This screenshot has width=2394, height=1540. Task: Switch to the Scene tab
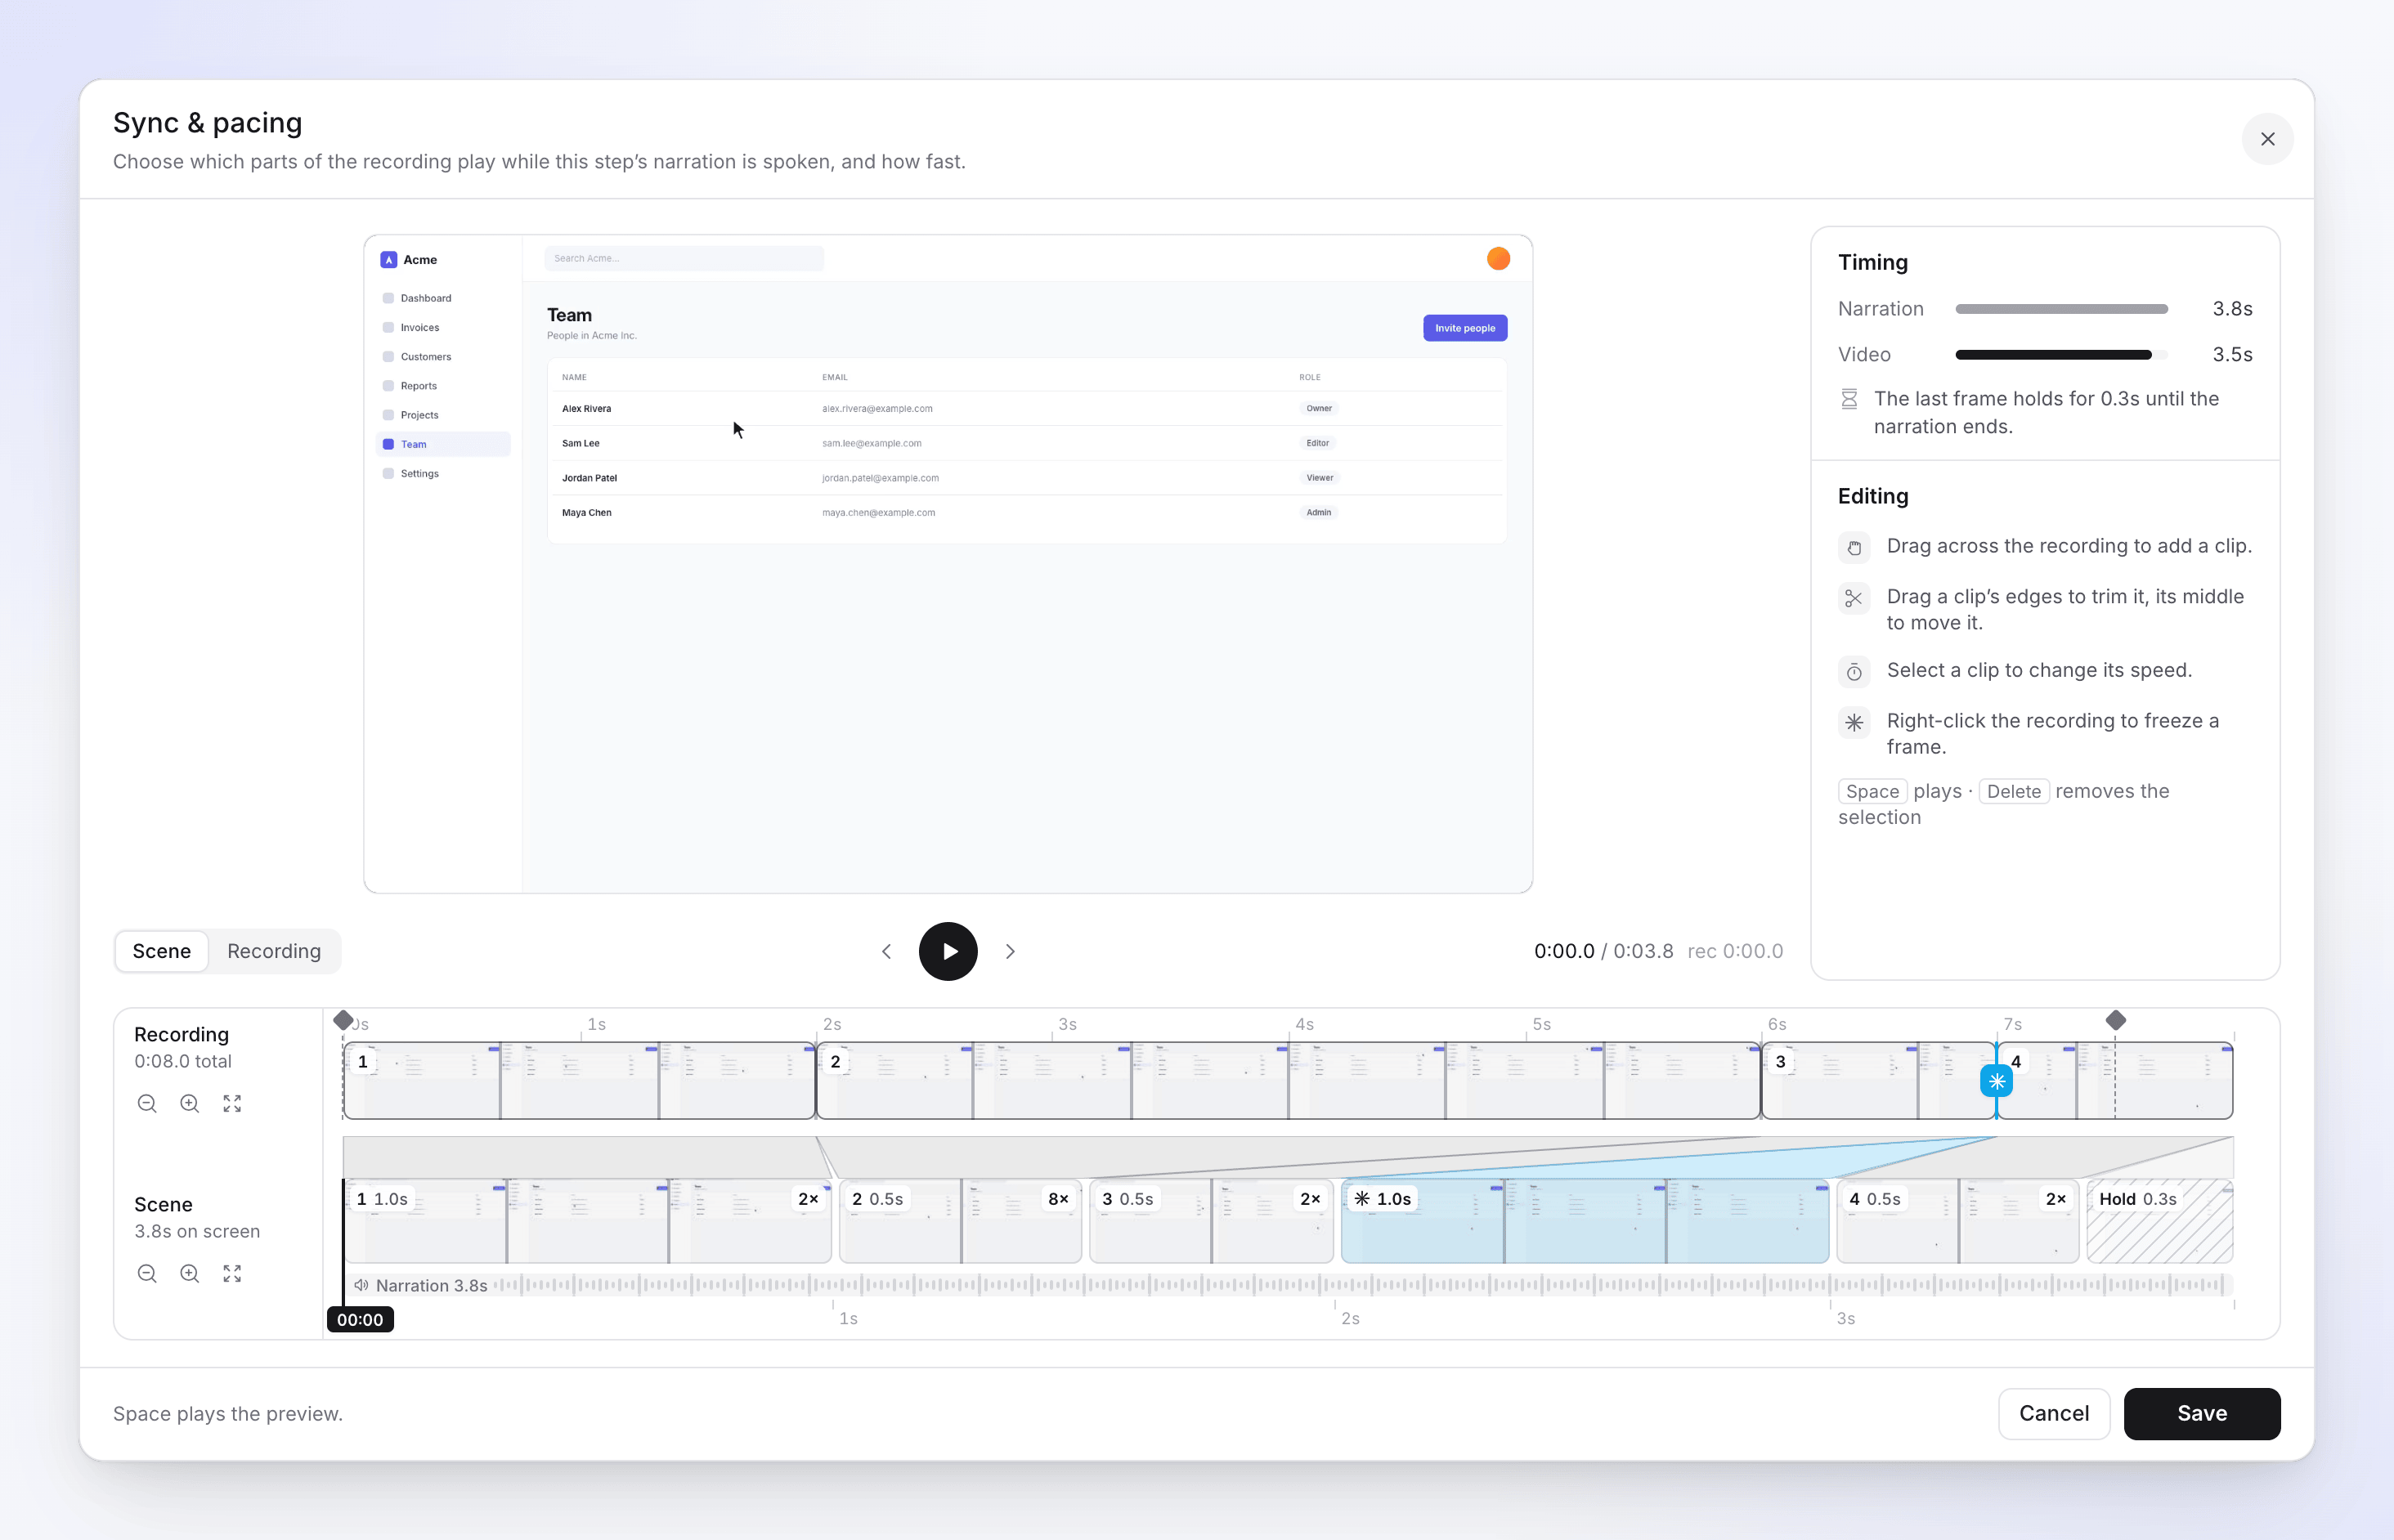click(x=162, y=951)
